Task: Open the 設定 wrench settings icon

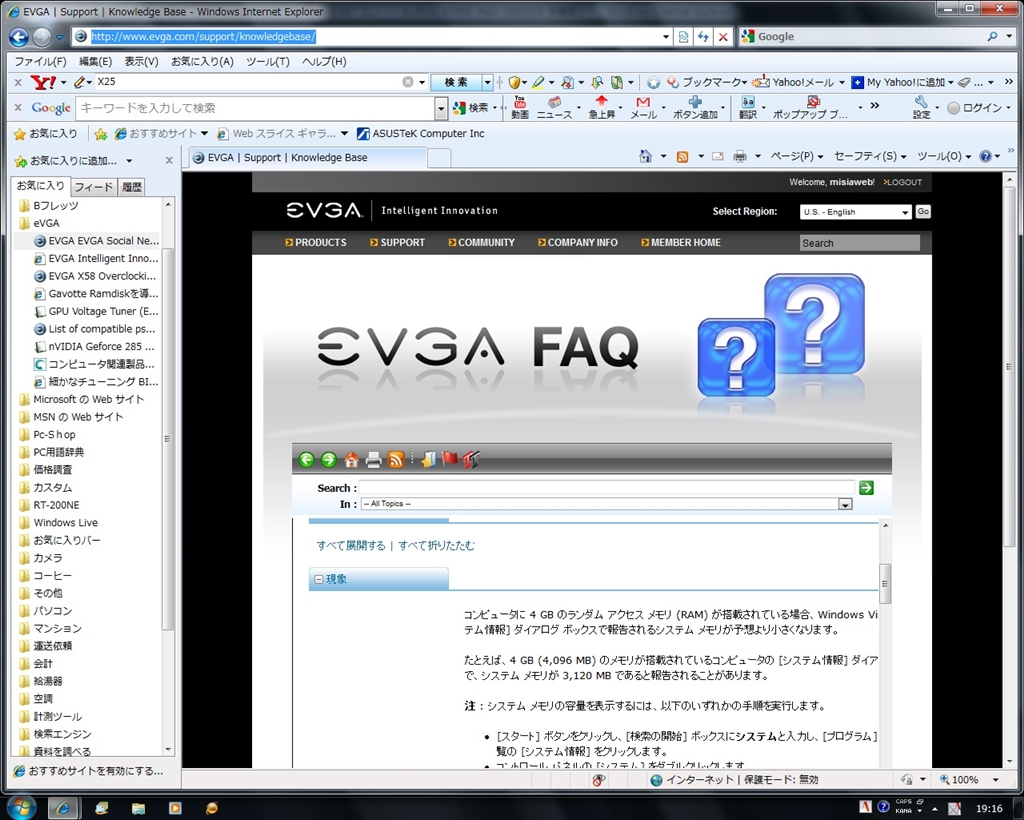Action: (921, 108)
